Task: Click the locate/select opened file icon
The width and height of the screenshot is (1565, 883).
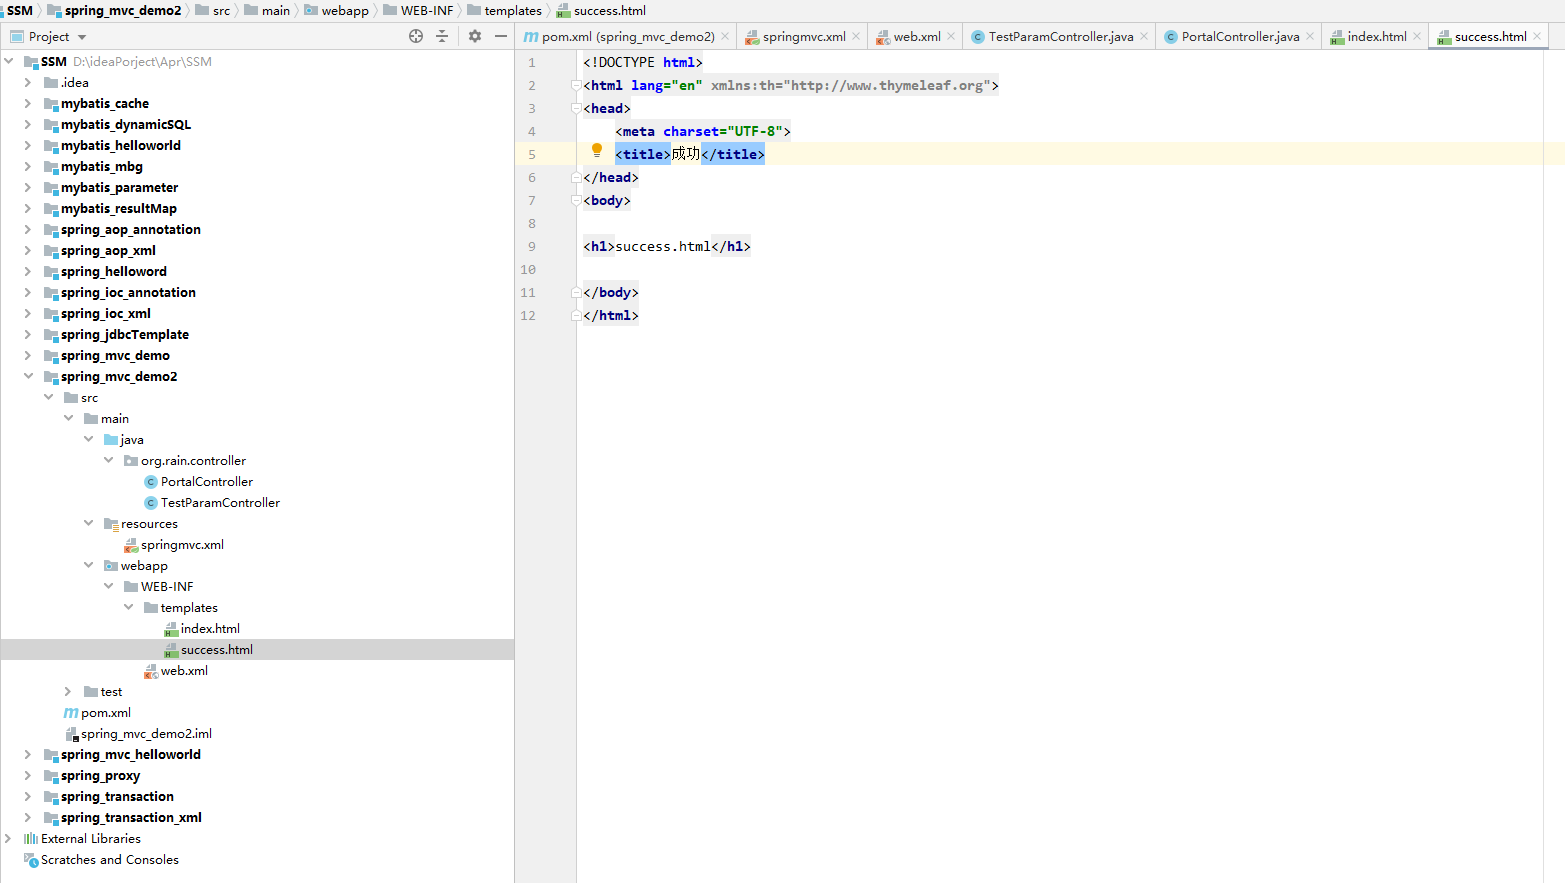Action: [x=416, y=36]
